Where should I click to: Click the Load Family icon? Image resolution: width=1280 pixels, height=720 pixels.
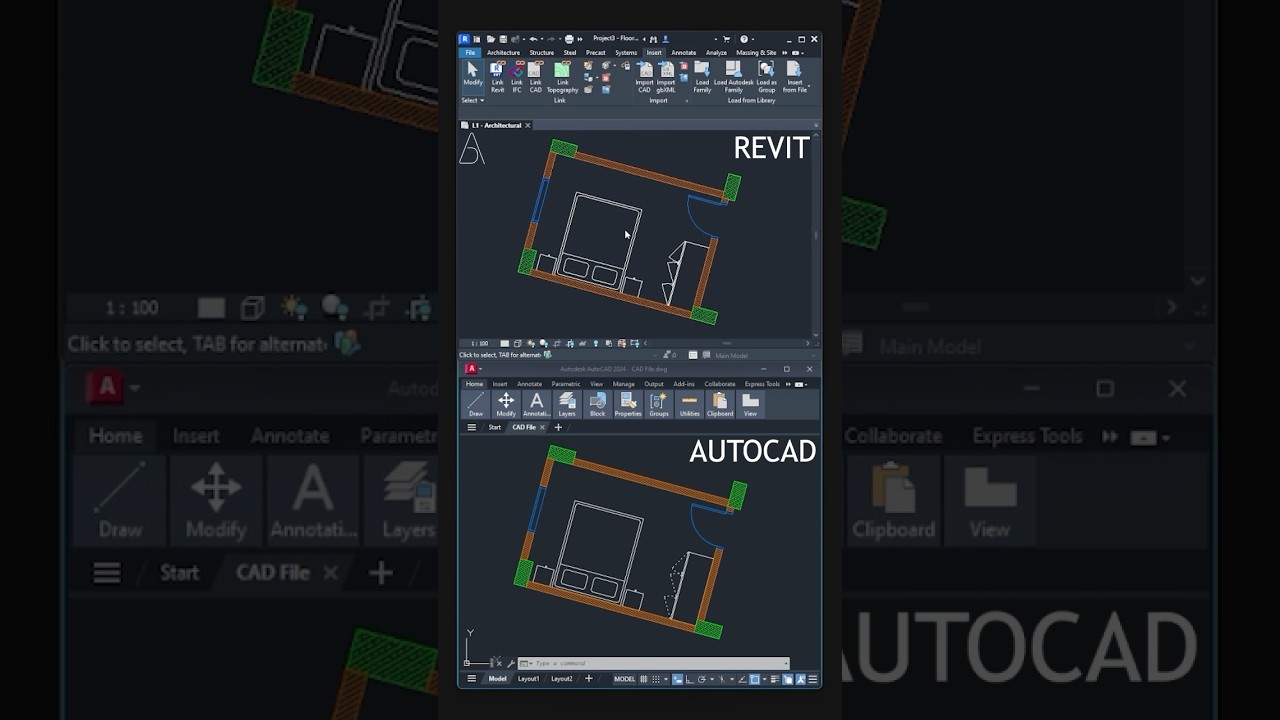pos(702,76)
